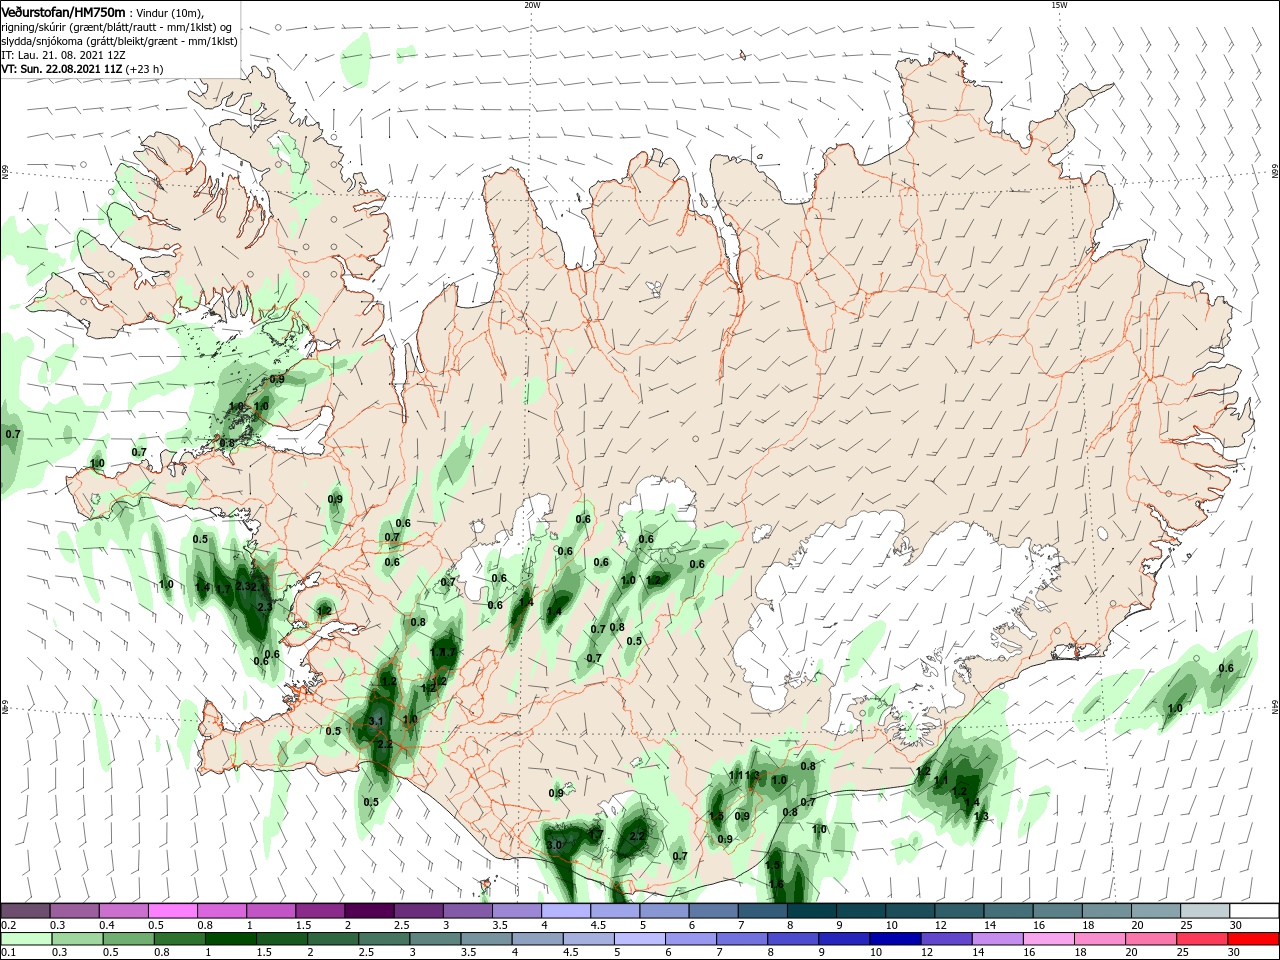Click the light green rain swatch labeled 0.1
Viewport: 1280px width, 960px height.
click(25, 939)
